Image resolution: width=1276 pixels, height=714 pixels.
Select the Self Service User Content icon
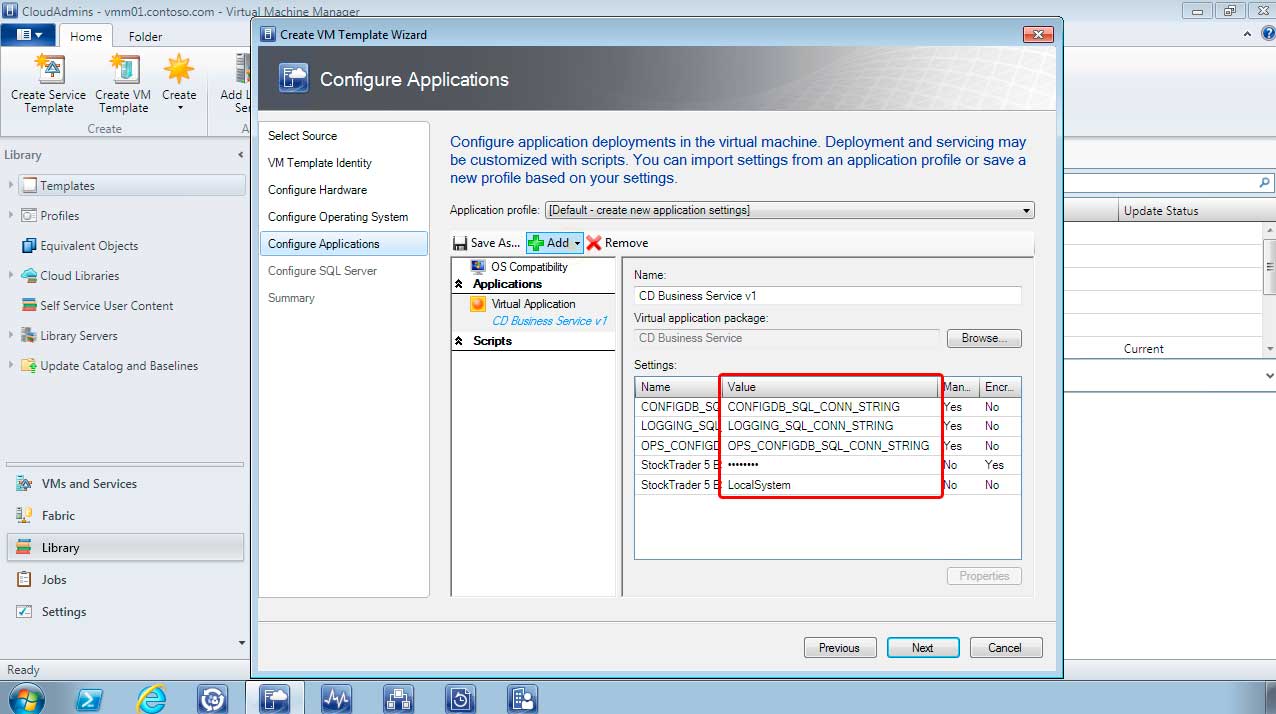pos(29,306)
